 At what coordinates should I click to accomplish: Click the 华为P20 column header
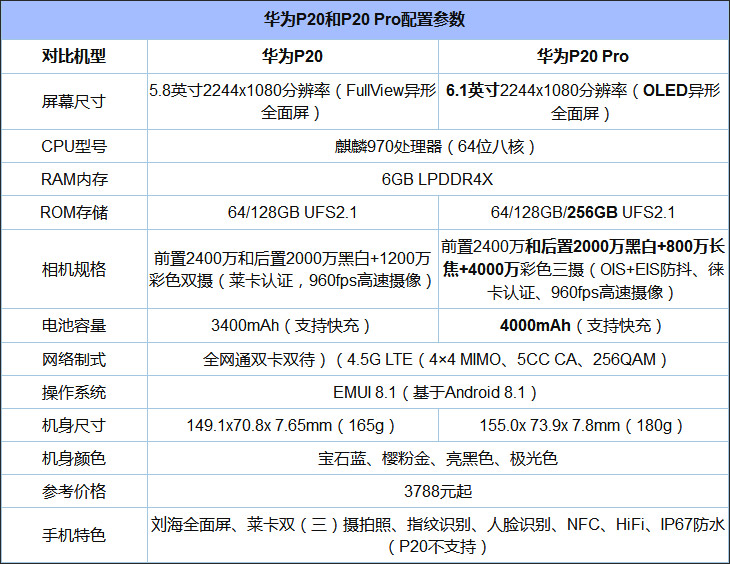point(292,57)
